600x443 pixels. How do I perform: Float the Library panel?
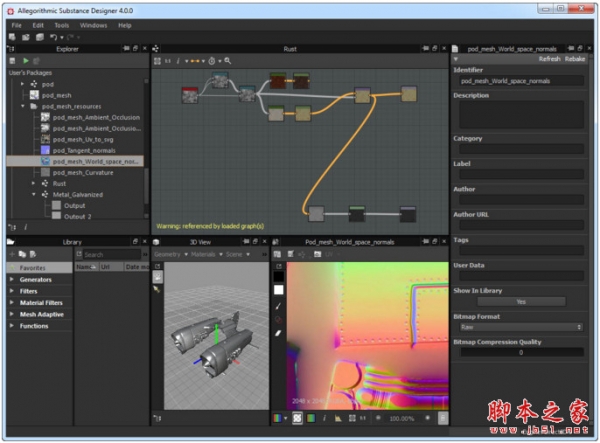[x=135, y=241]
